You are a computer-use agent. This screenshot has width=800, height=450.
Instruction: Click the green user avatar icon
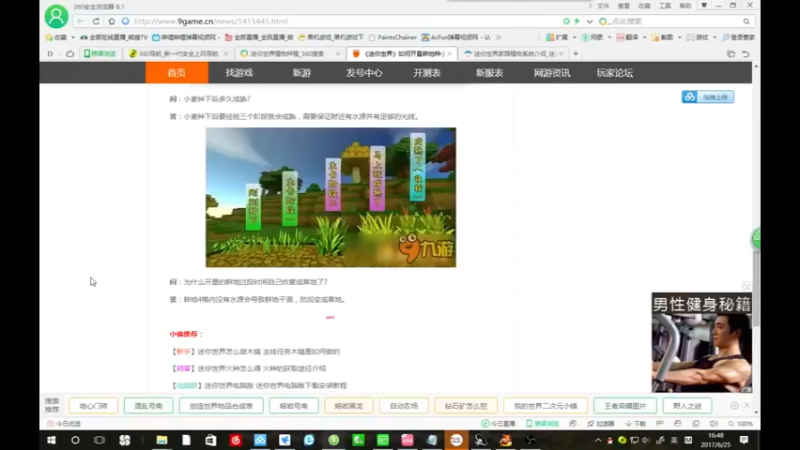[x=56, y=16]
